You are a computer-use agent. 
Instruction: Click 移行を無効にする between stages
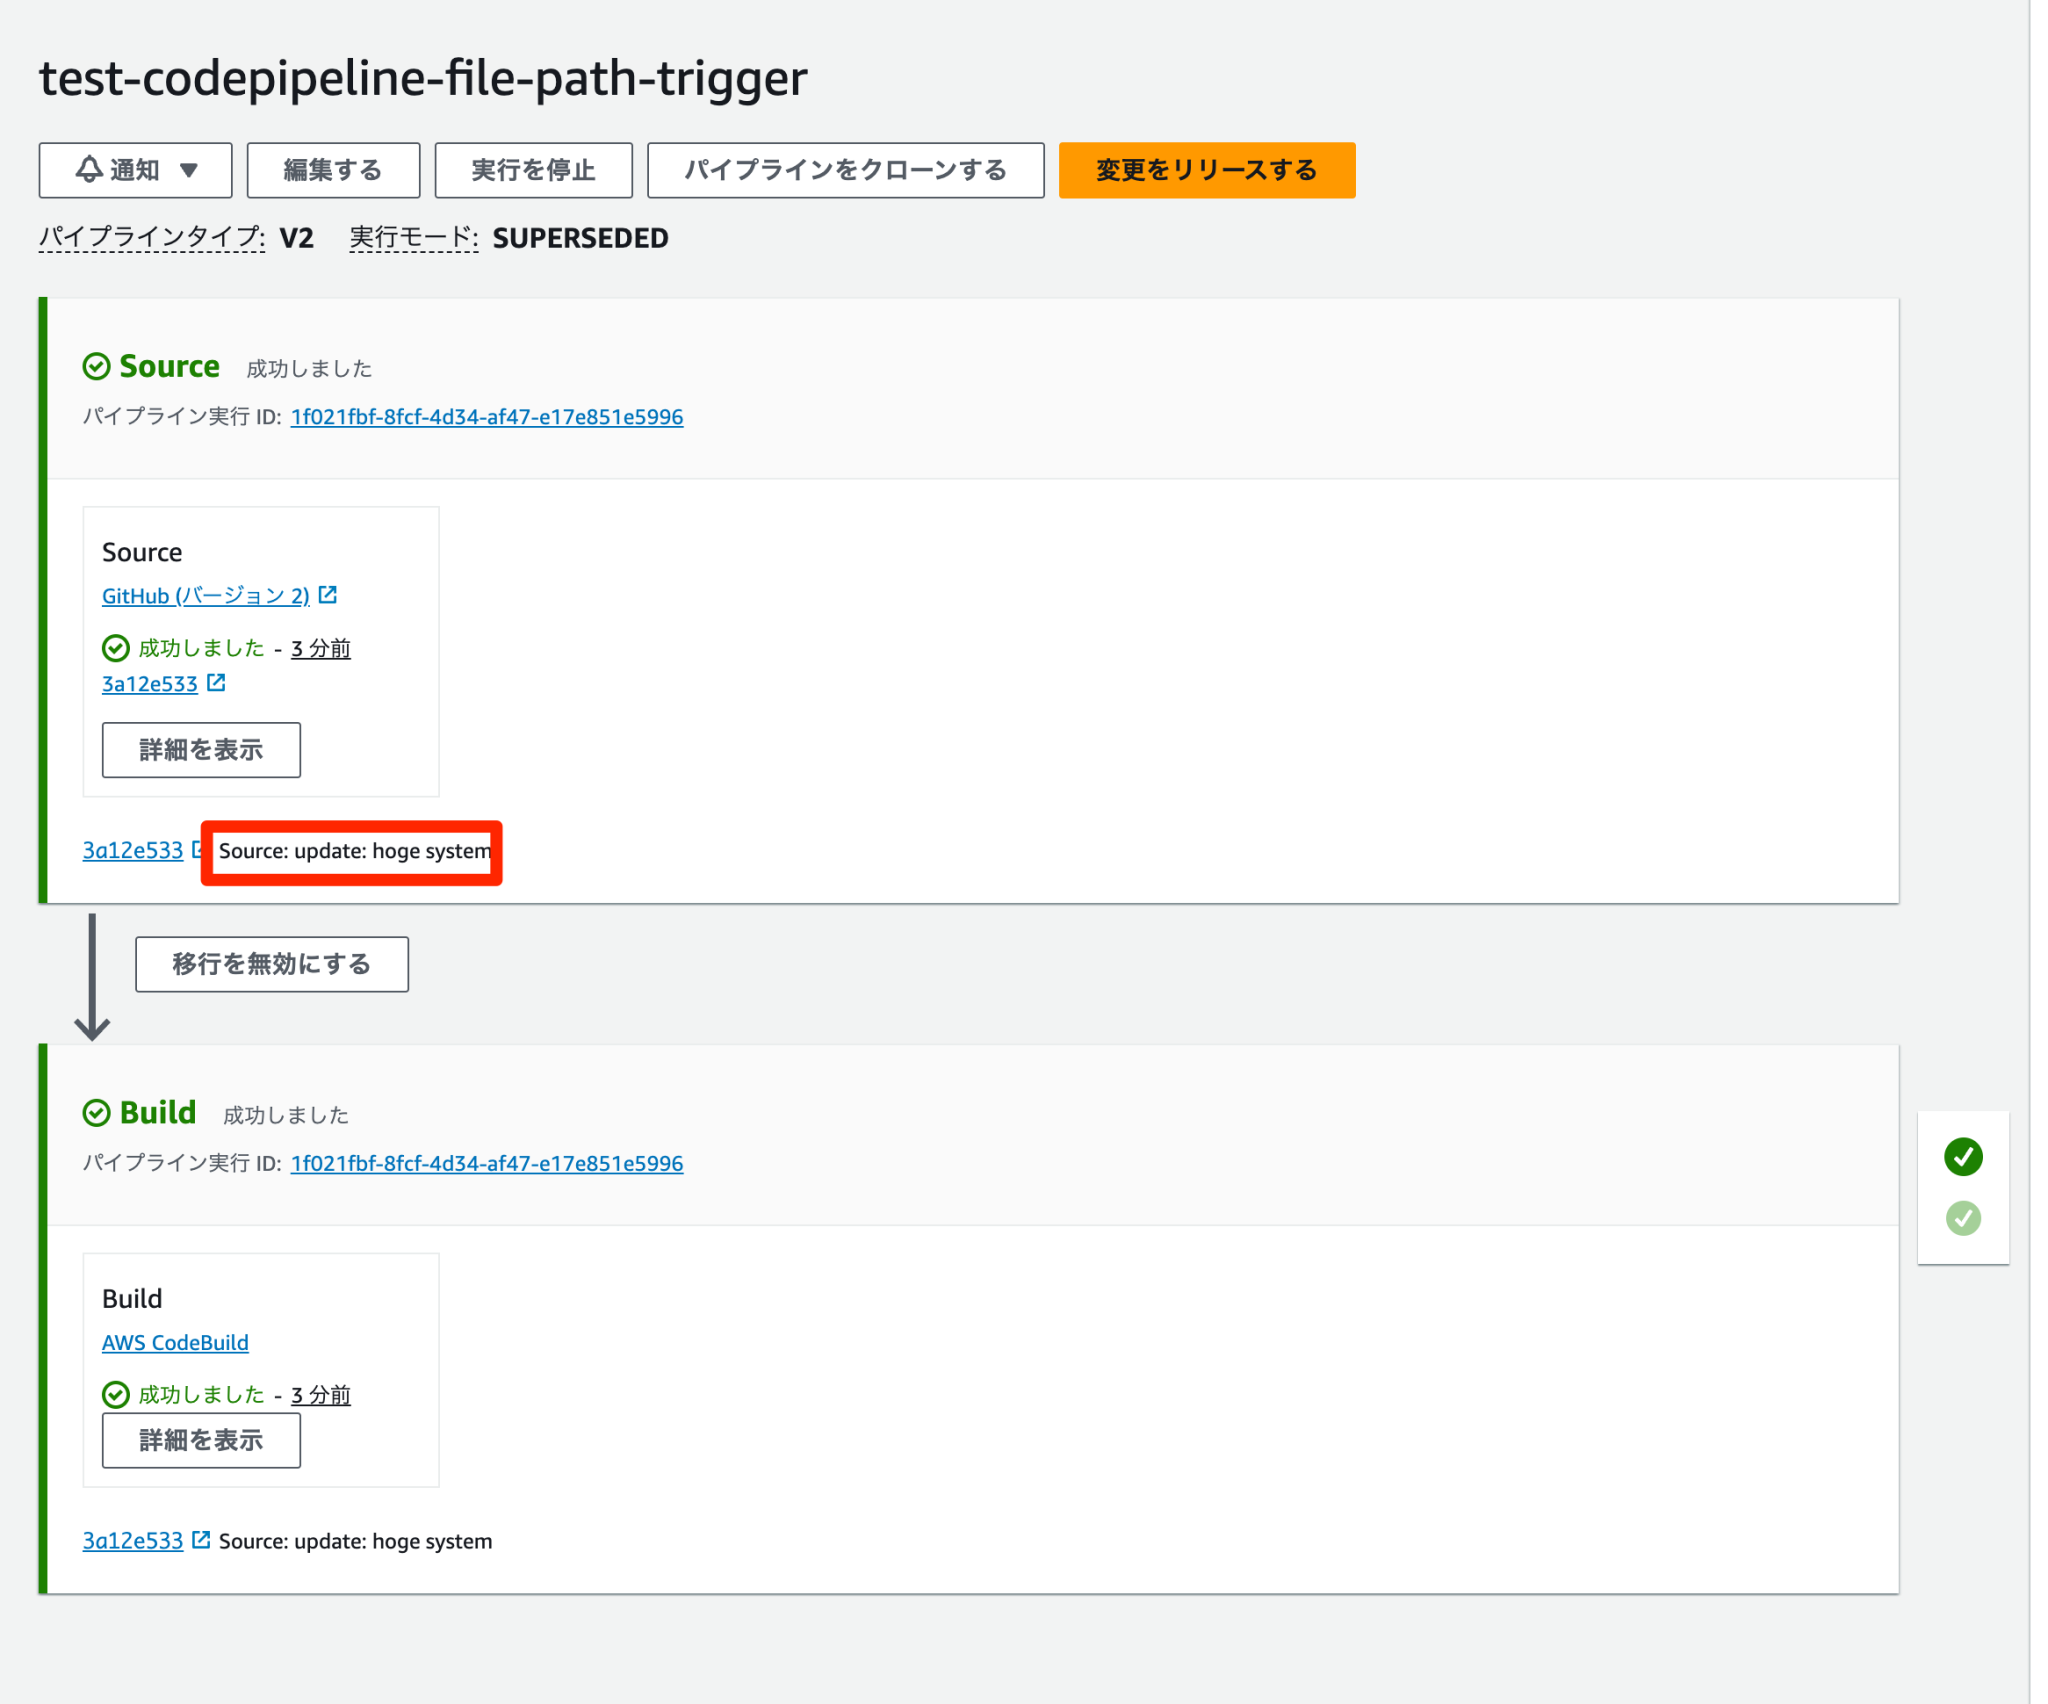(271, 963)
